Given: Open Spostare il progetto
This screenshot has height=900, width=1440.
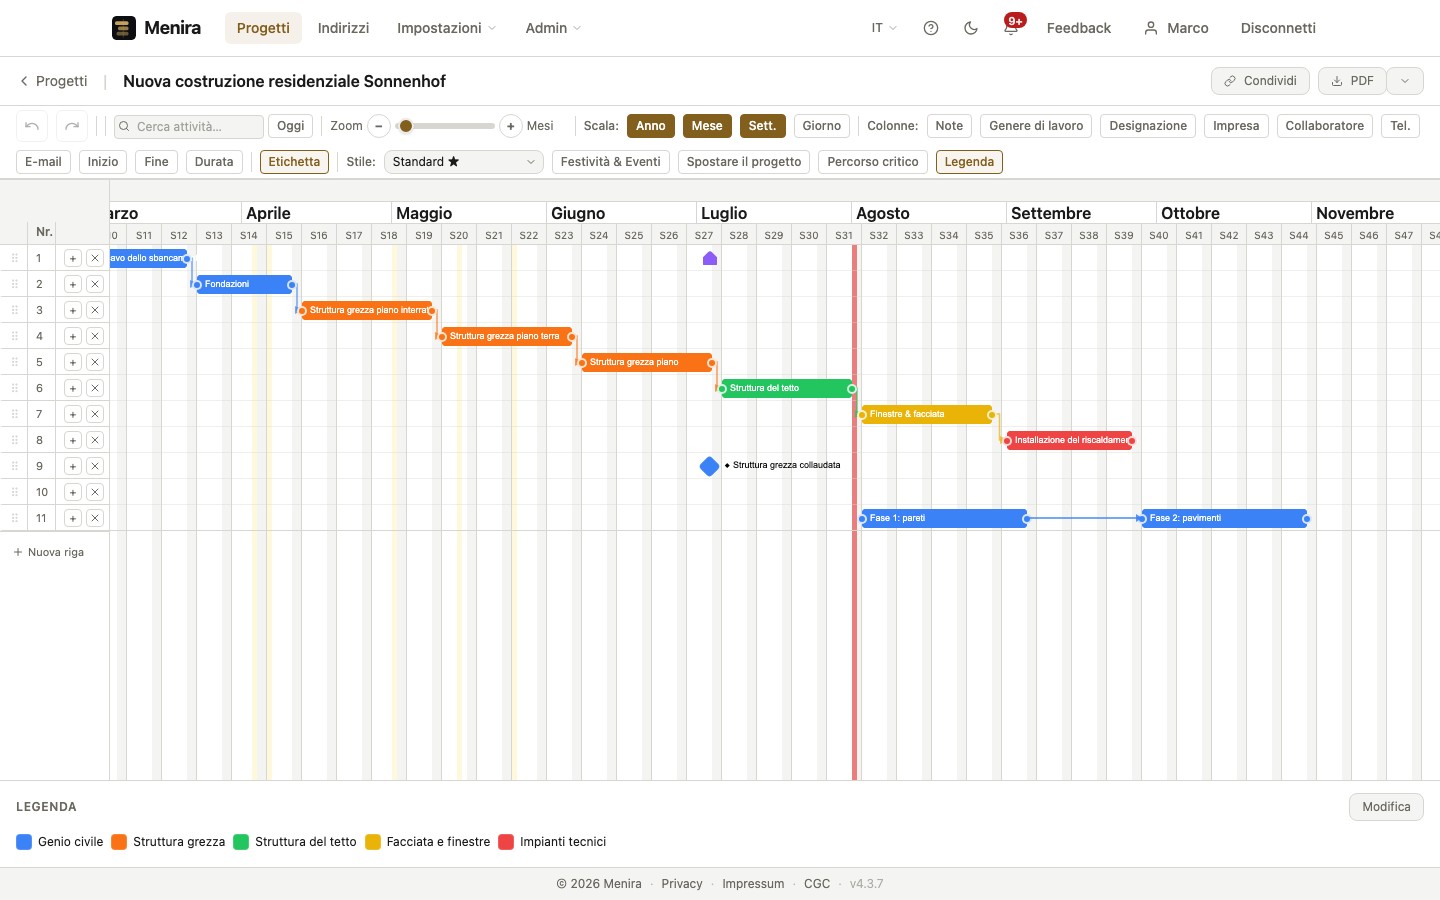Looking at the screenshot, I should [x=744, y=162].
